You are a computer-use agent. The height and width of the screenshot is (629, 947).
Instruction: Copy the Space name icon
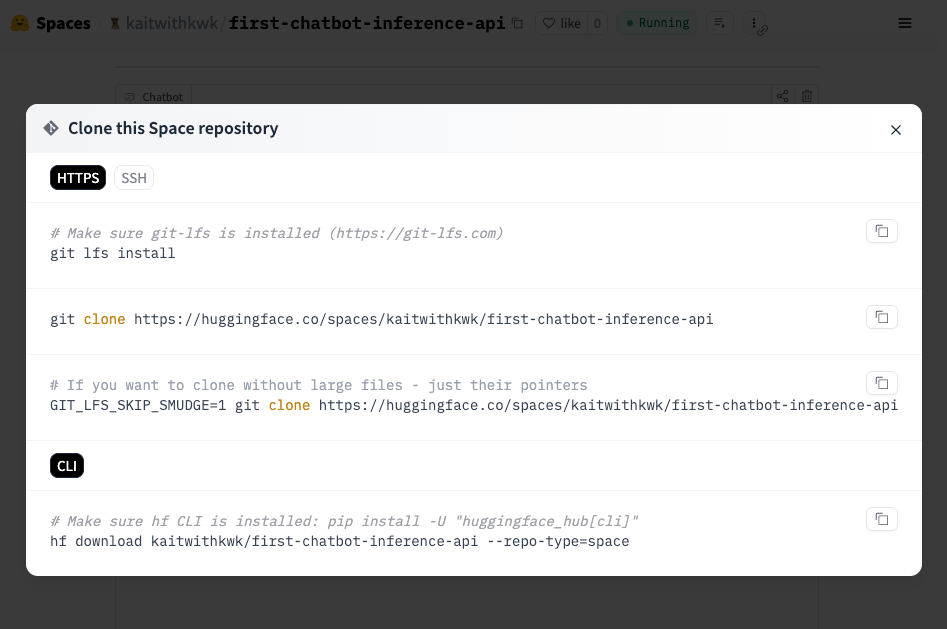point(517,23)
